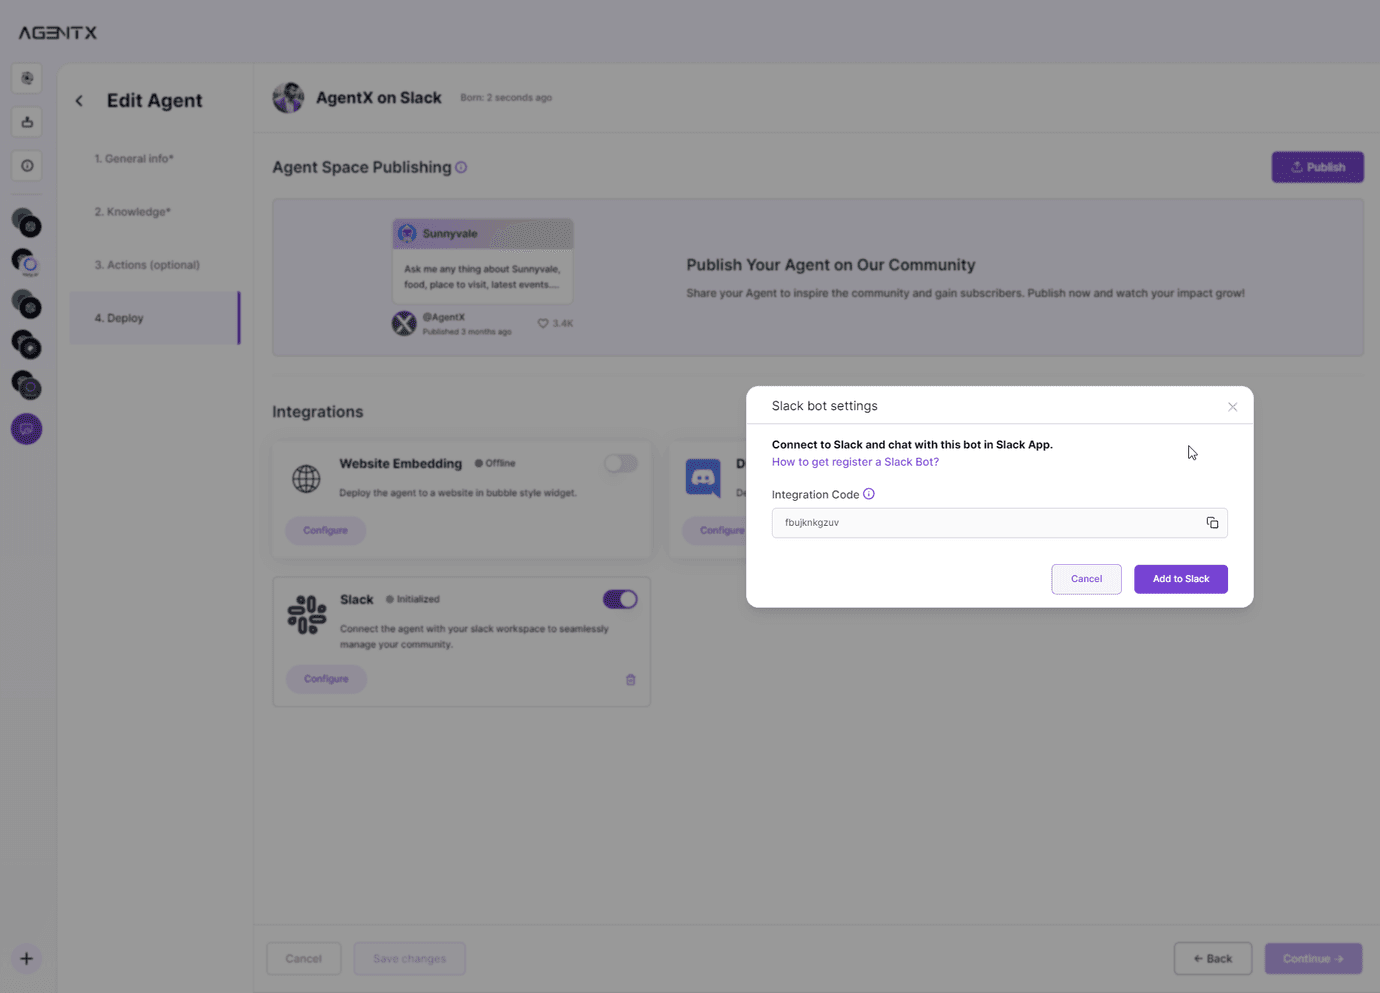The width and height of the screenshot is (1380, 993).
Task: Click info icon next to Integration Code
Action: coord(869,494)
